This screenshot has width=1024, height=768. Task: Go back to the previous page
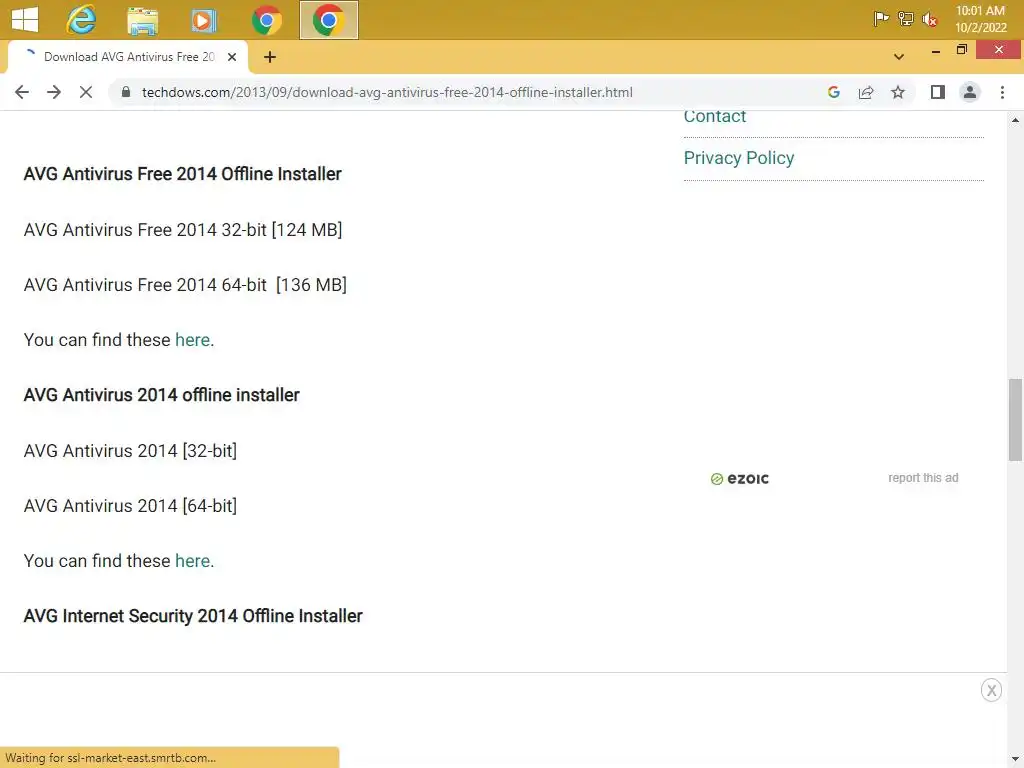tap(22, 92)
